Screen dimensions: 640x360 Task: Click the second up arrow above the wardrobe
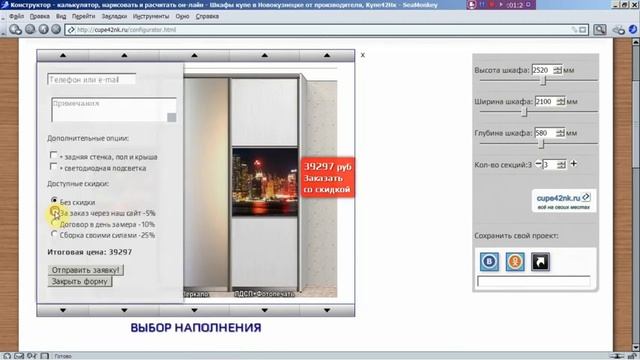(124, 55)
